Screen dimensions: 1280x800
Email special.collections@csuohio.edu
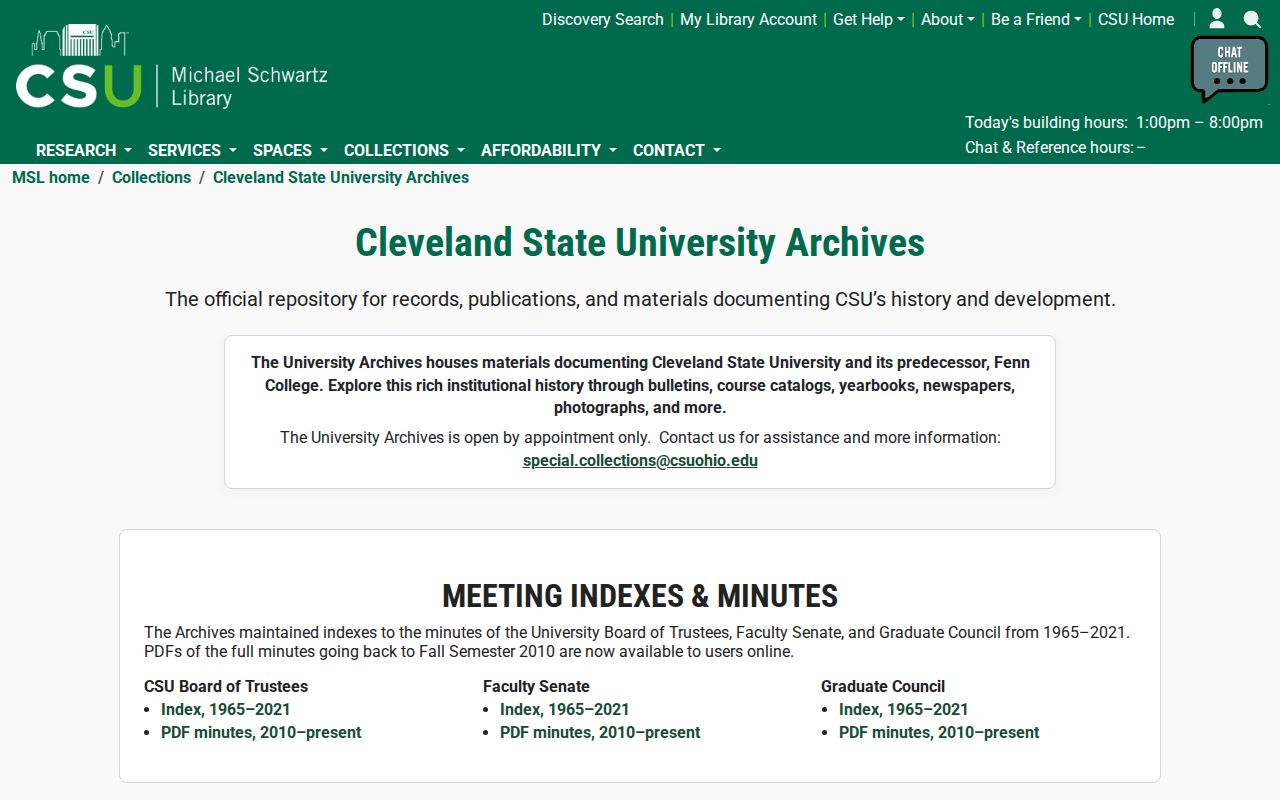coord(640,461)
